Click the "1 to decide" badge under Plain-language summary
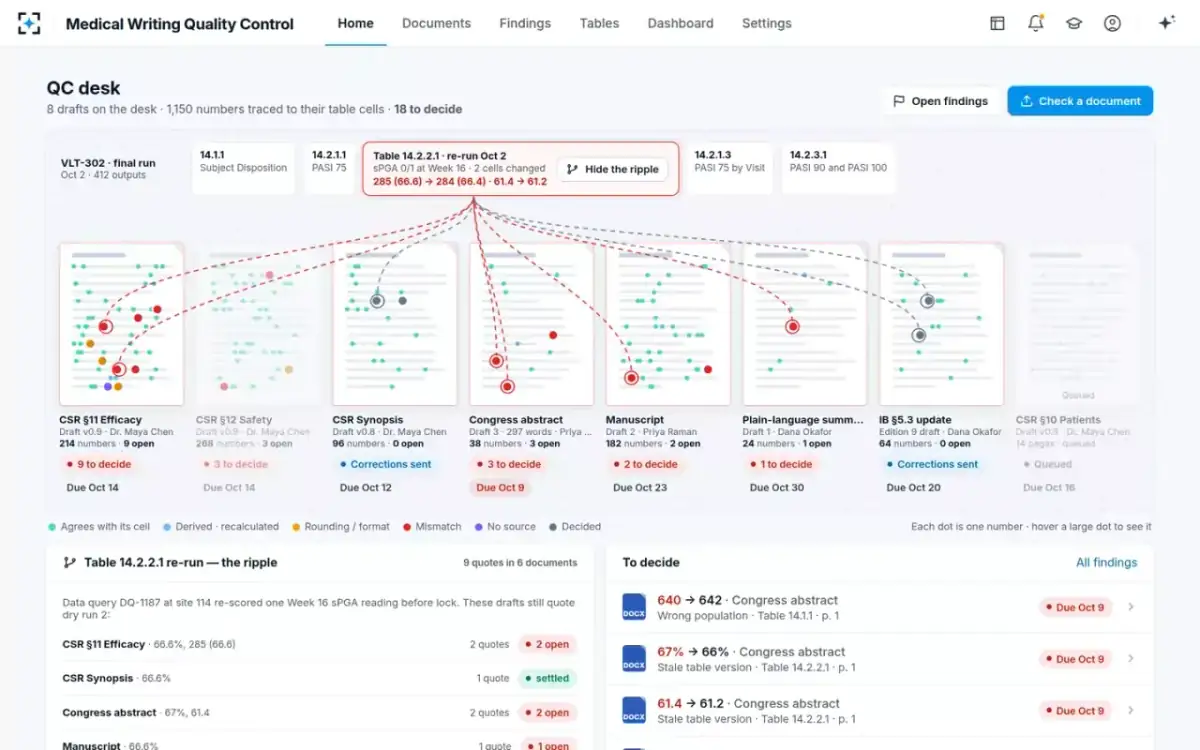This screenshot has height=750, width=1200. pyautogui.click(x=781, y=464)
